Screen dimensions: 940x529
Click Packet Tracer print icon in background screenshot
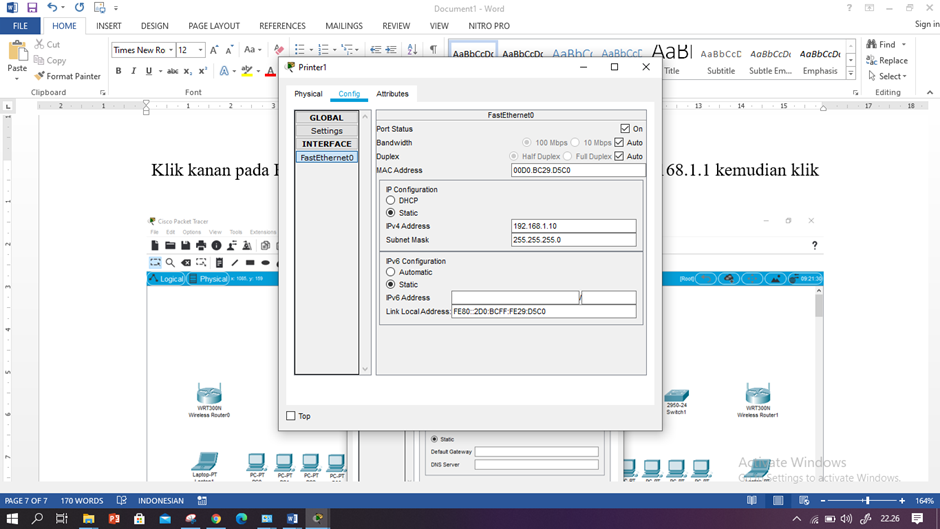tap(201, 245)
